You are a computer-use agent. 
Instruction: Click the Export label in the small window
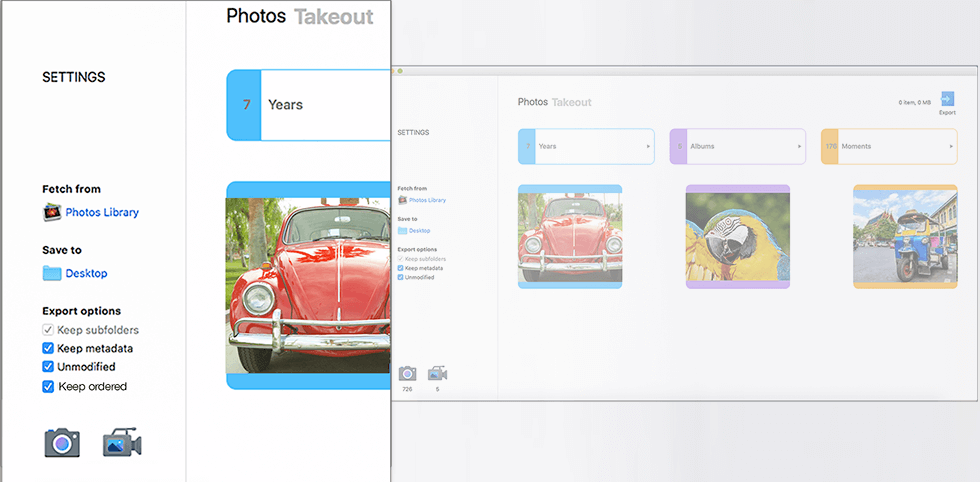948,113
